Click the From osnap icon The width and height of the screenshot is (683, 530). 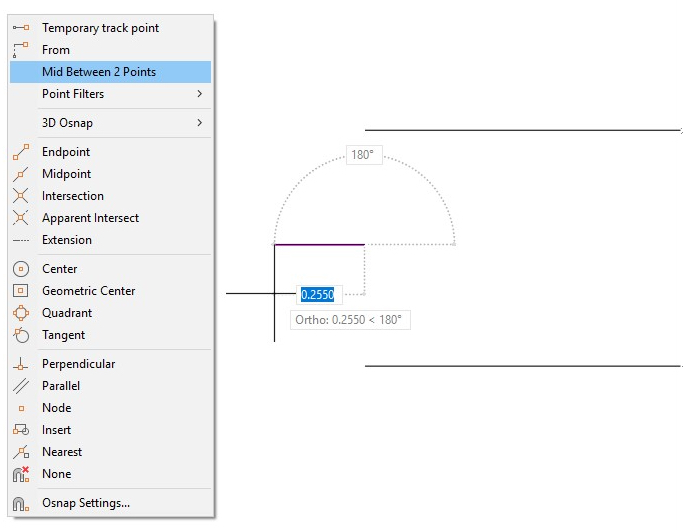pos(21,50)
